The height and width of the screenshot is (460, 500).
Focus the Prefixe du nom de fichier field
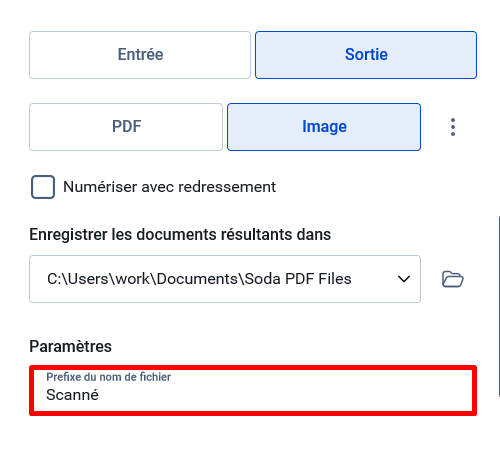tap(253, 390)
